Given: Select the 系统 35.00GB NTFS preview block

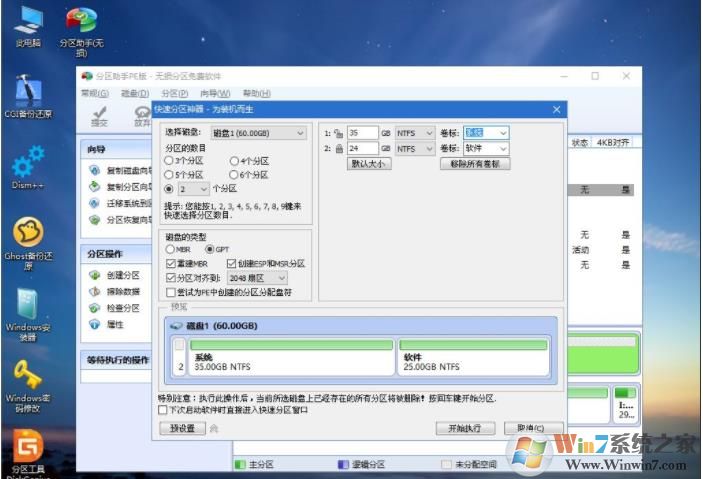Looking at the screenshot, I should pyautogui.click(x=291, y=357).
